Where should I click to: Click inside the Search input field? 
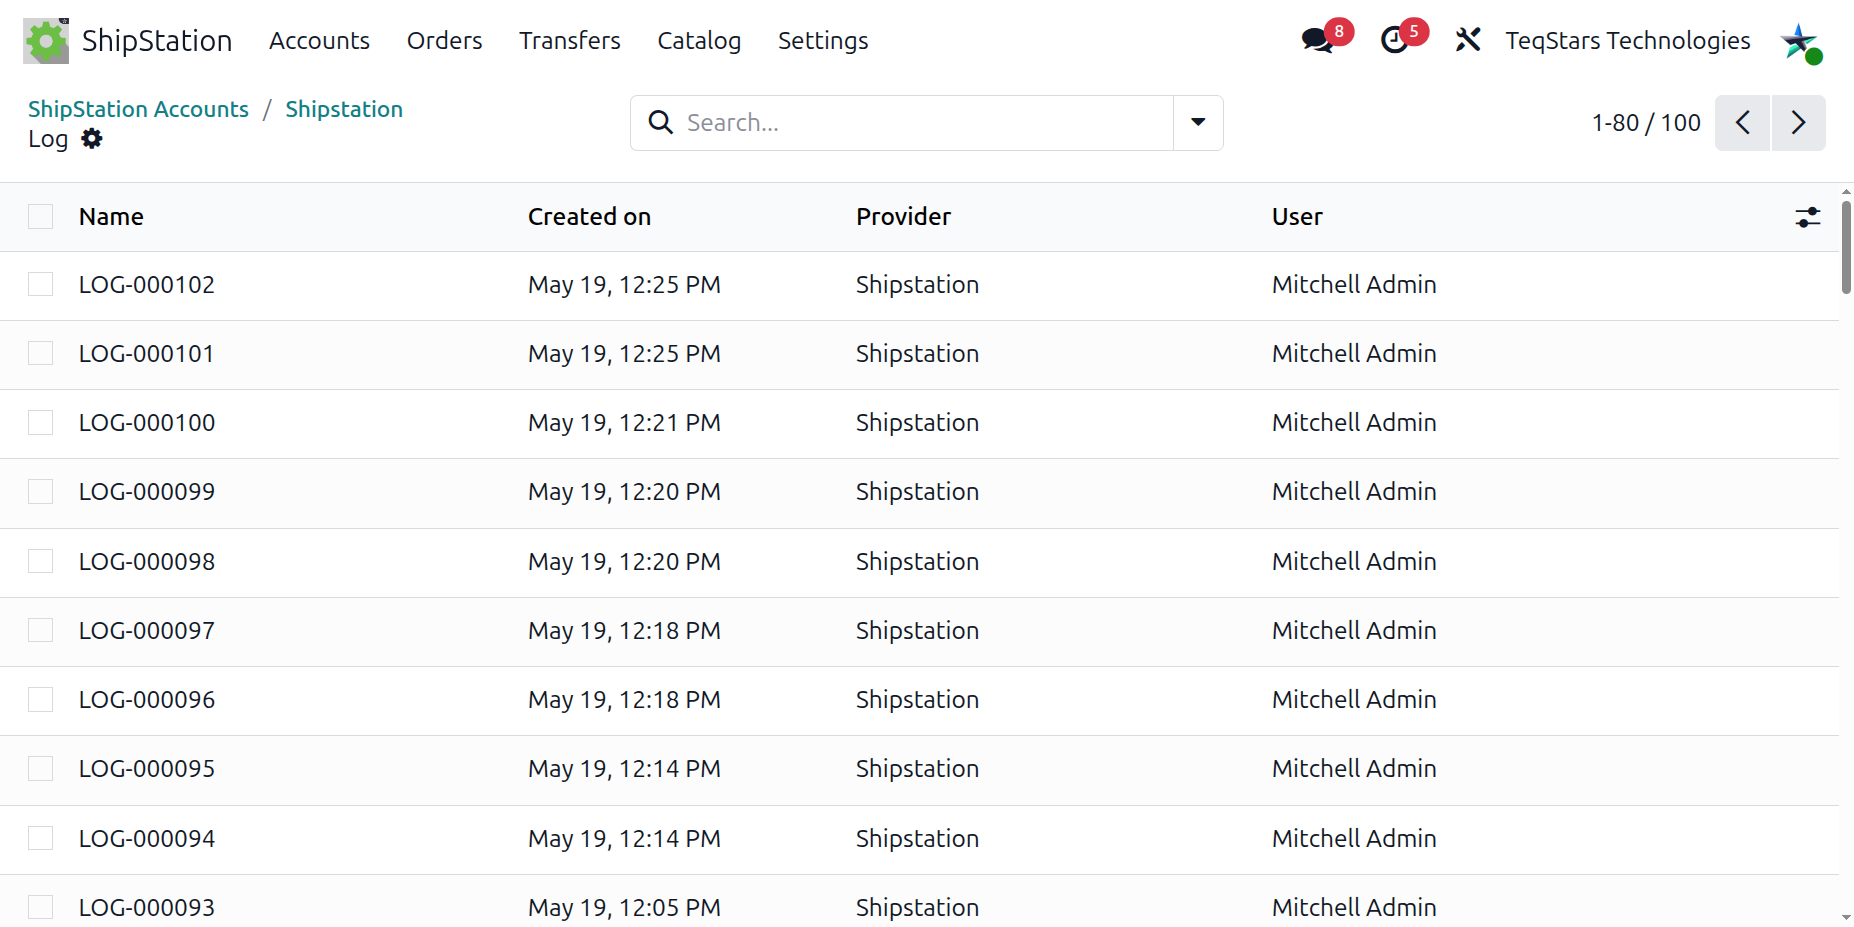(925, 123)
